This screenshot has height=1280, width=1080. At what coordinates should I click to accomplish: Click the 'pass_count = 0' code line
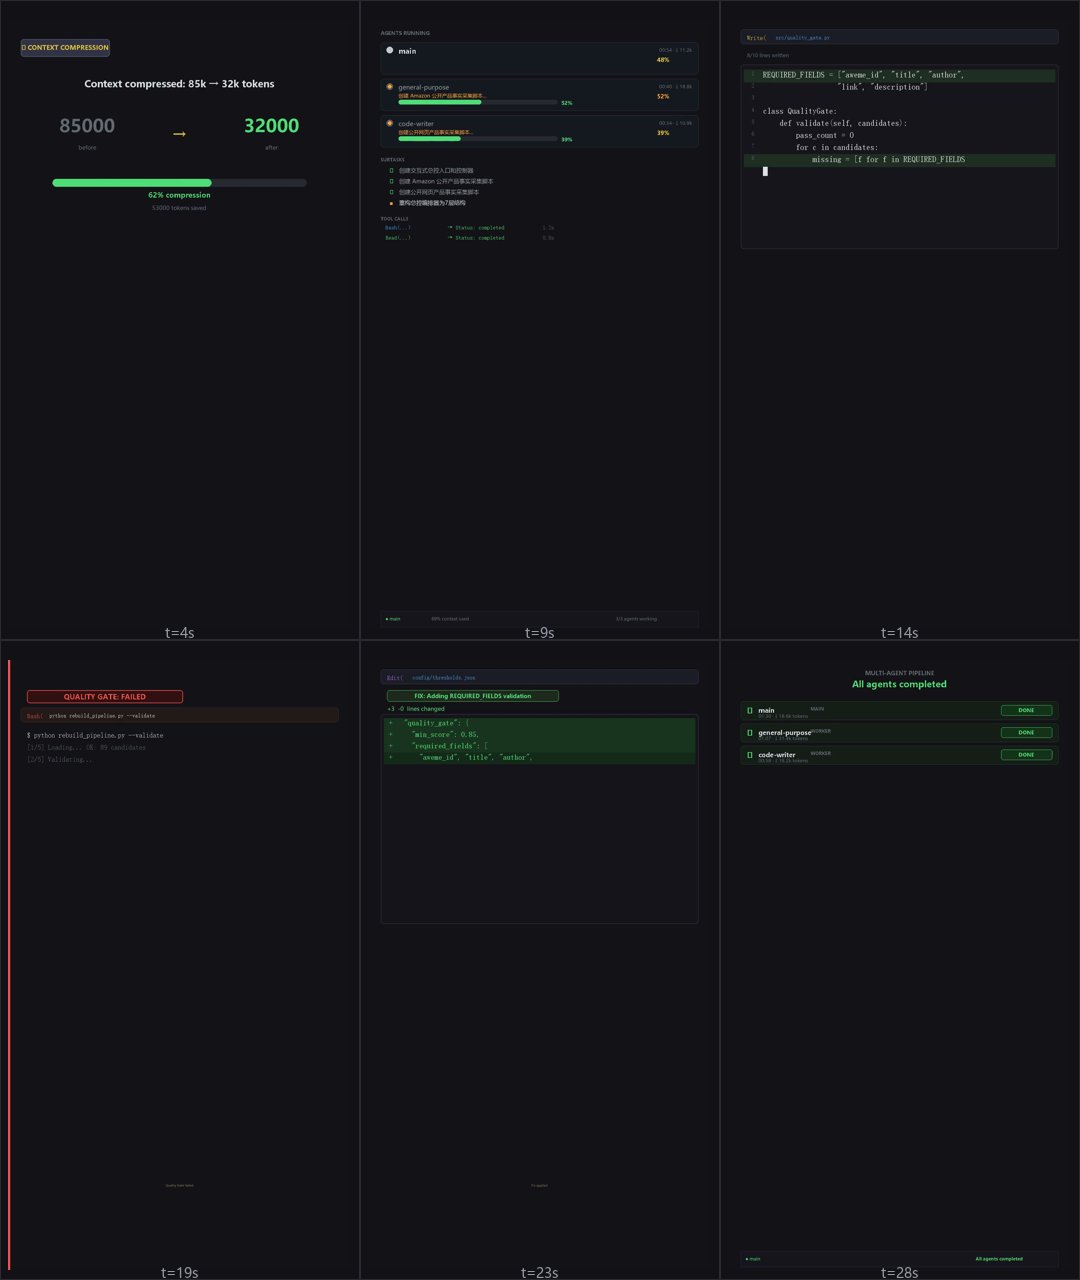click(x=824, y=135)
